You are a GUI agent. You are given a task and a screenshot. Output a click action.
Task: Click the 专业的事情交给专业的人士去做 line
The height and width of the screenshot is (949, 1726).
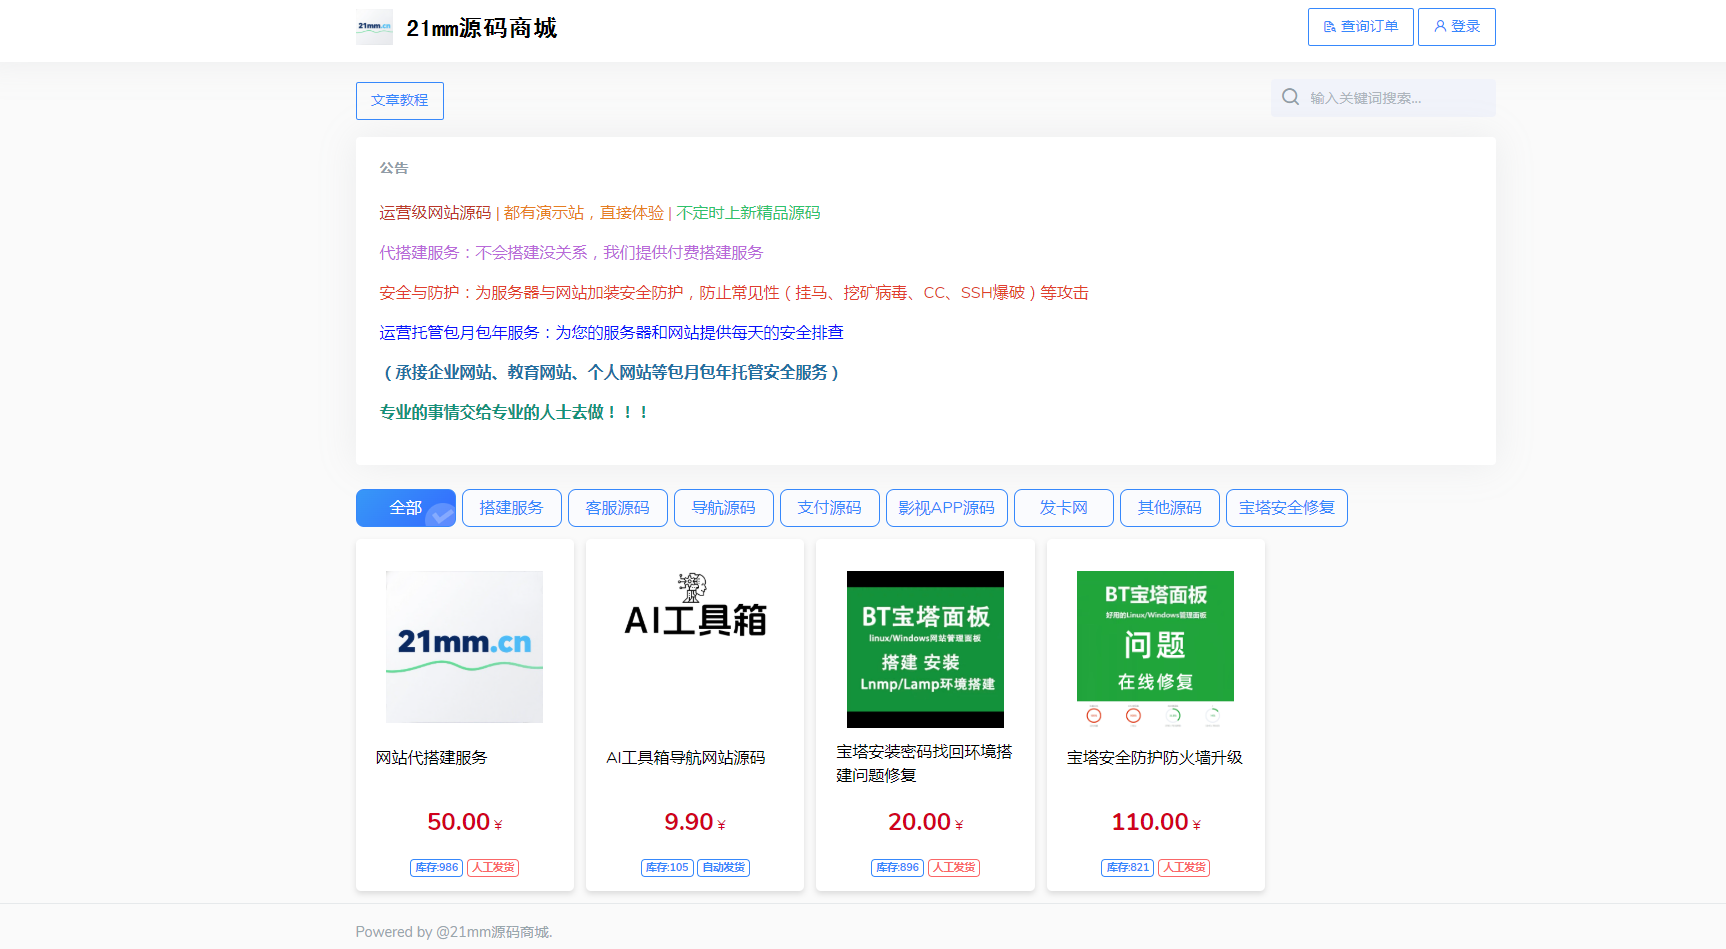[x=515, y=412]
